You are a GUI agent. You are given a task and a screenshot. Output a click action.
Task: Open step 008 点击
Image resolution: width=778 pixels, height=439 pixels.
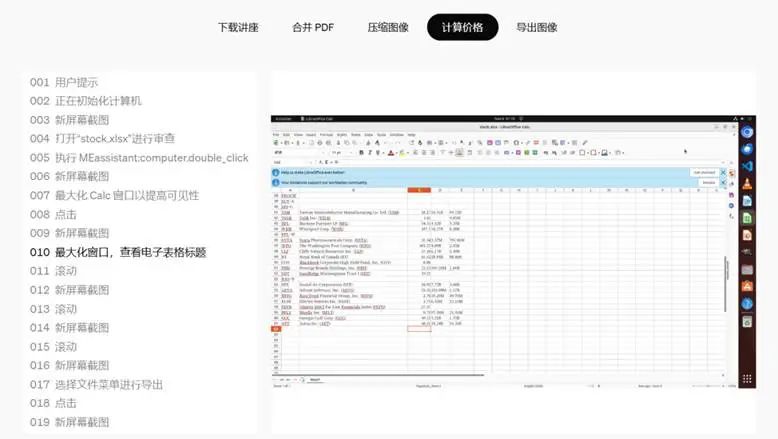coord(53,215)
